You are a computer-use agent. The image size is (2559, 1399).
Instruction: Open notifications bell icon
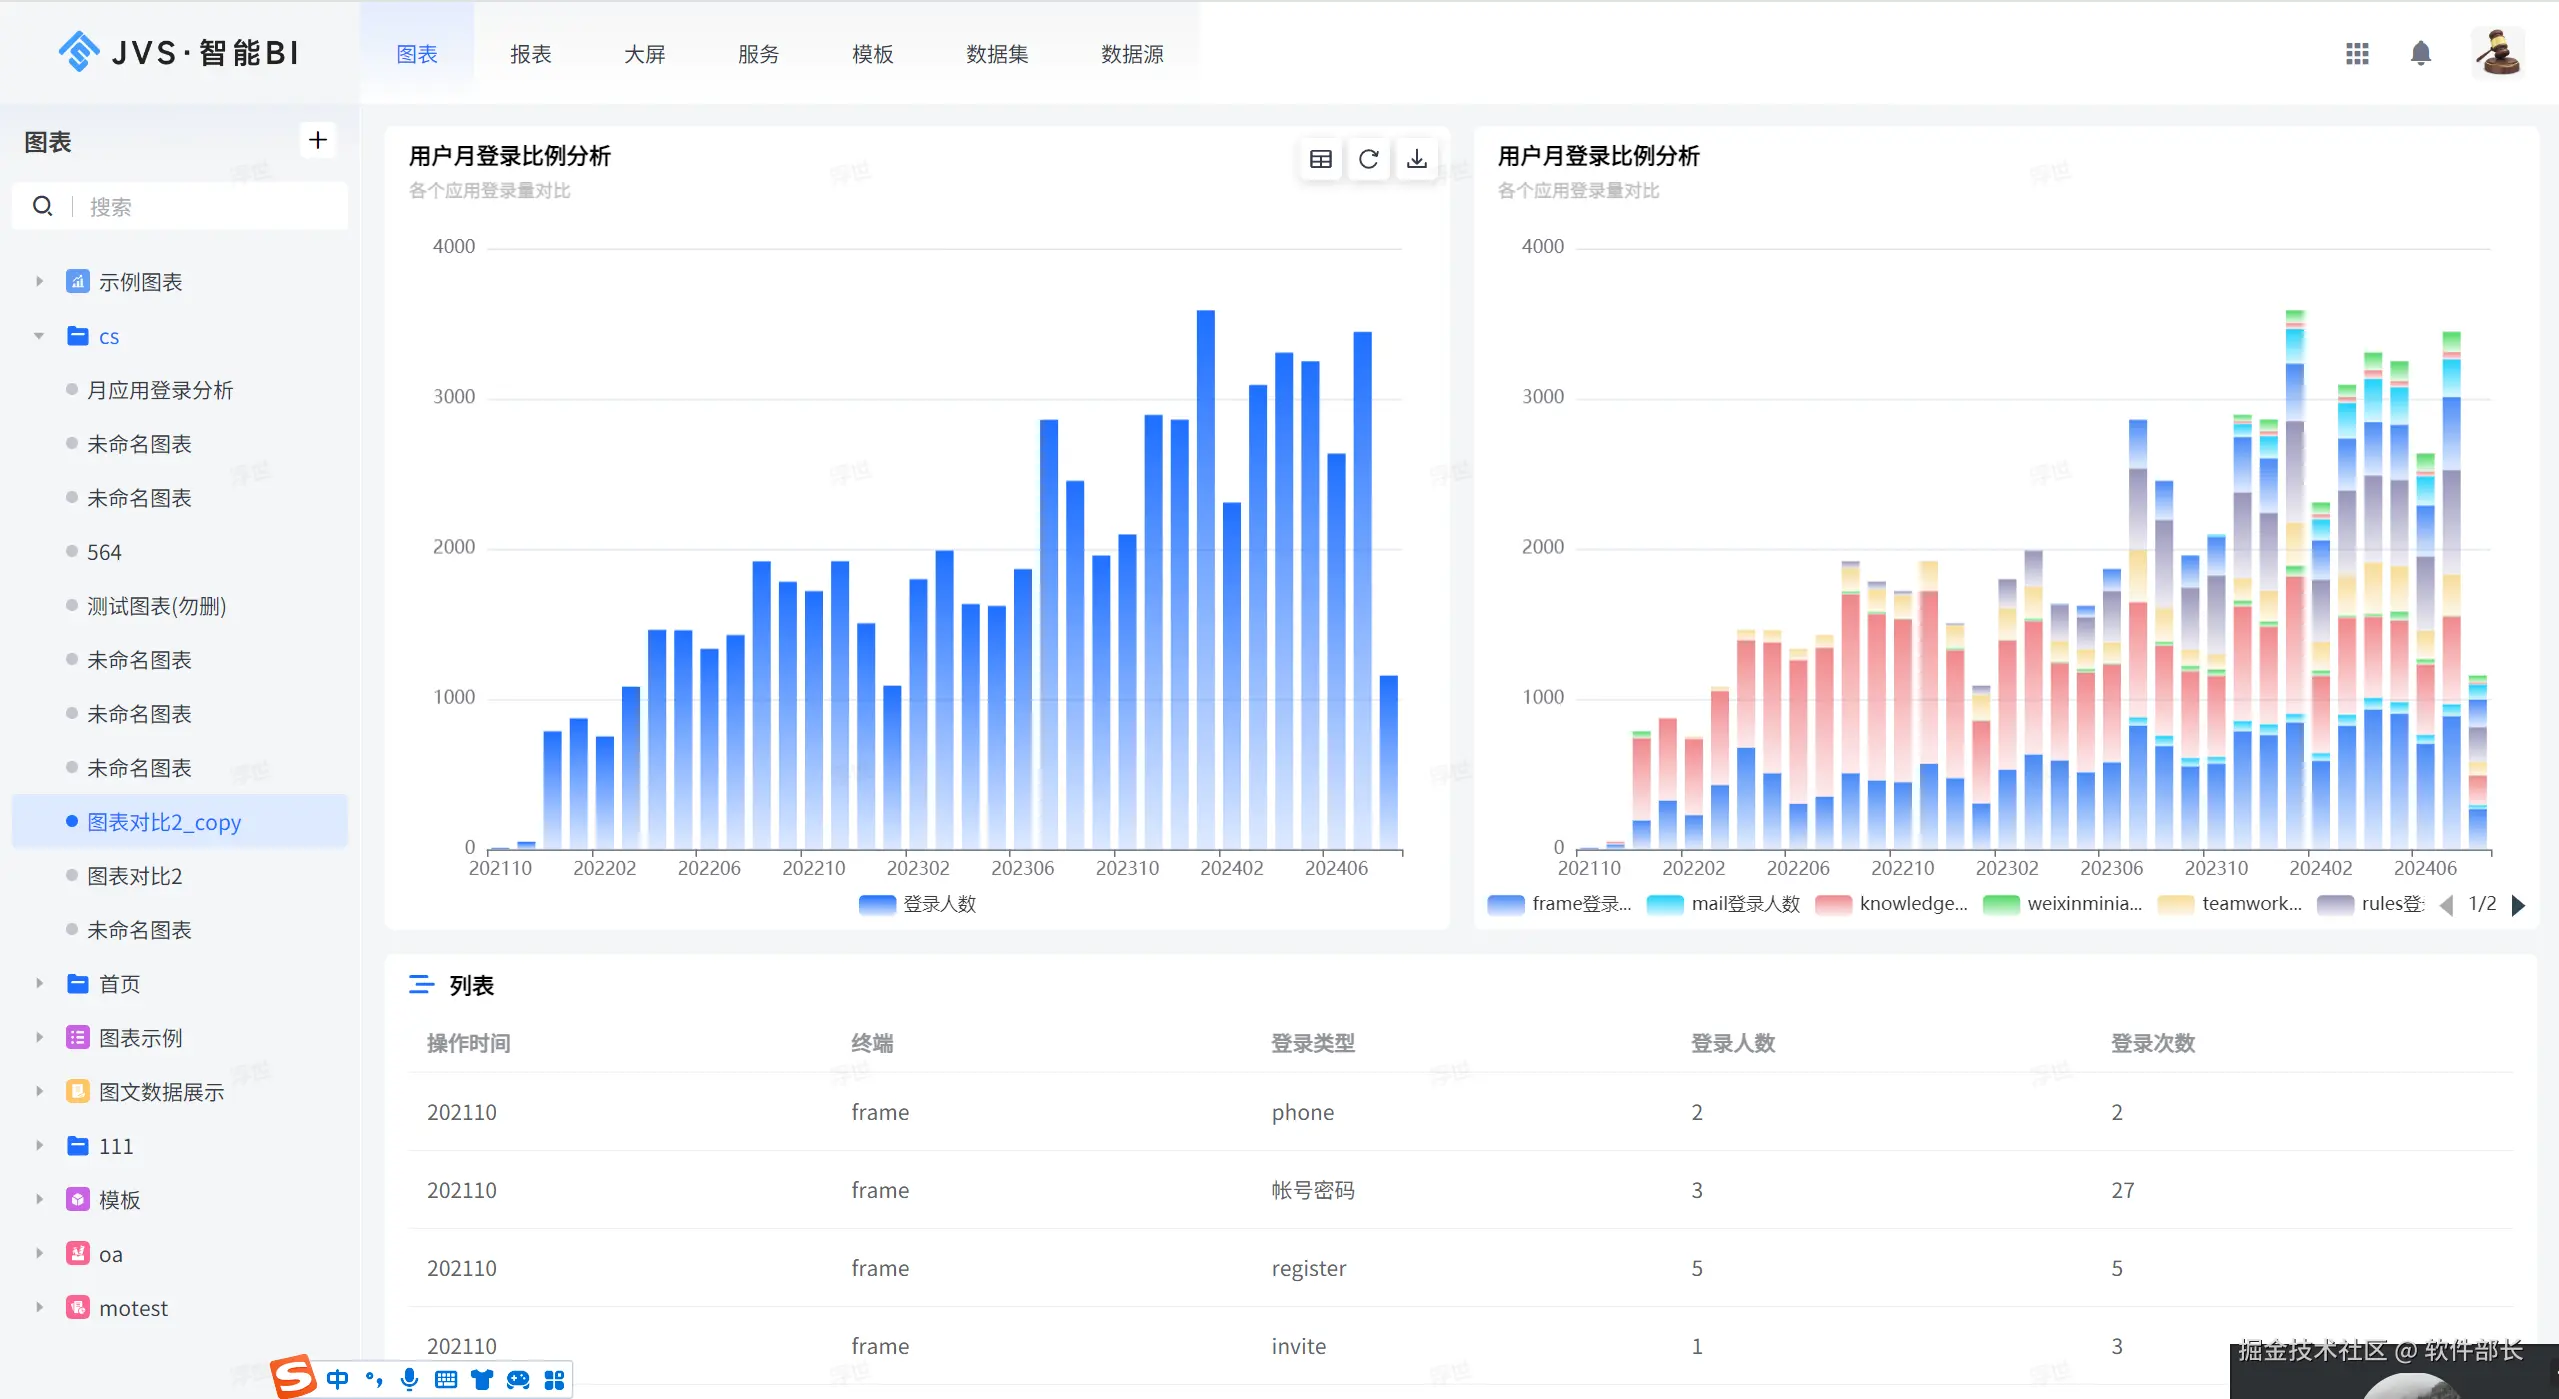coord(2420,53)
